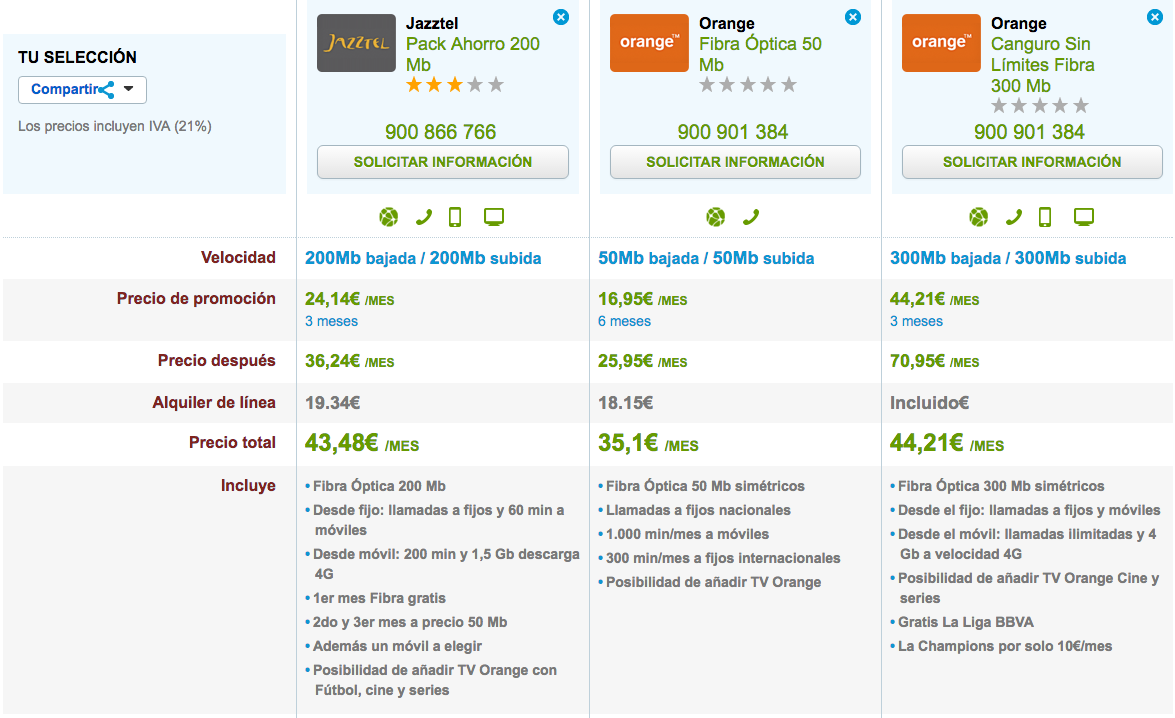
Task: Open Fibra Óptica 50 Mb plan title
Action: click(x=761, y=54)
